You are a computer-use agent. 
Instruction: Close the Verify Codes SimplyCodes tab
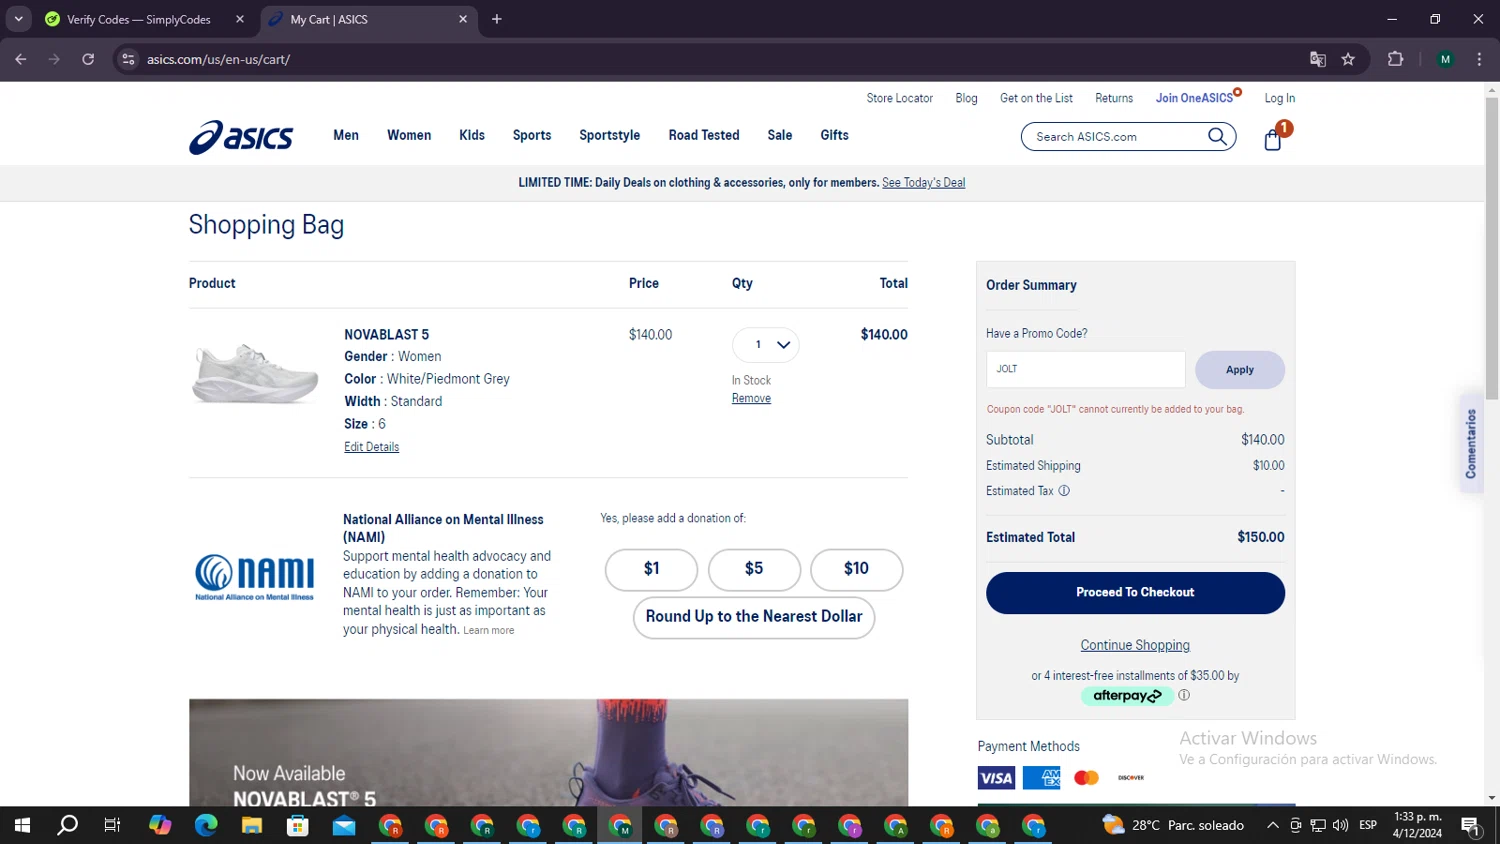coord(240,19)
